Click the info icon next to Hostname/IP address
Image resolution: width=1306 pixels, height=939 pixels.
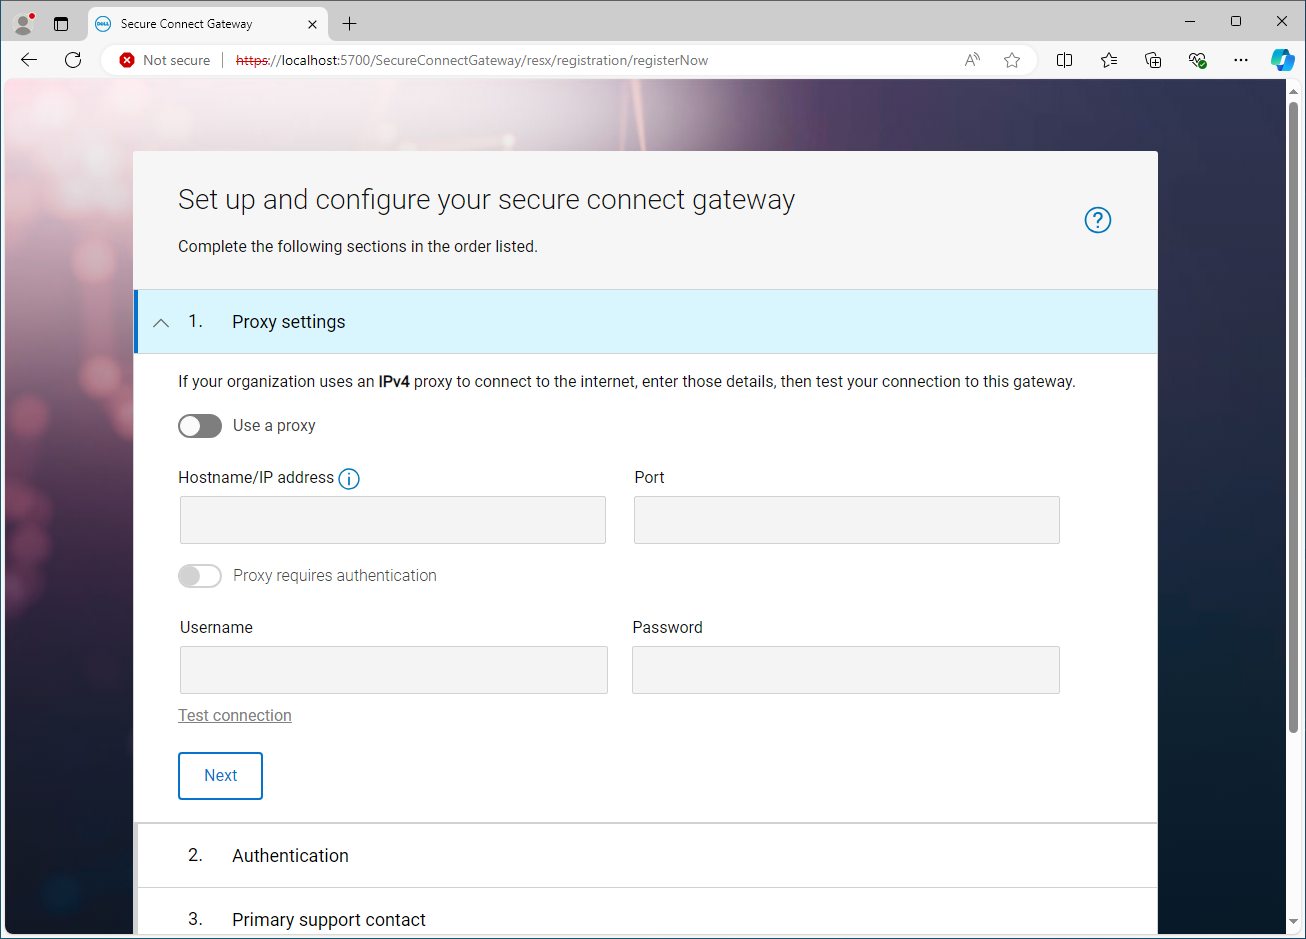(349, 478)
